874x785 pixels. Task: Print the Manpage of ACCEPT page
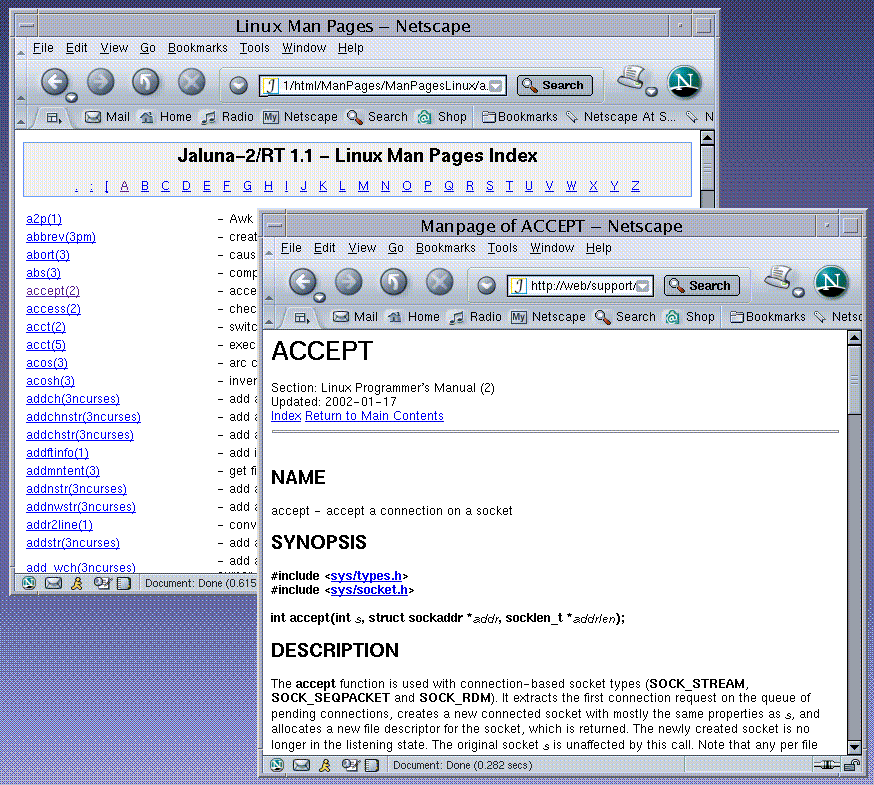pyautogui.click(x=778, y=277)
